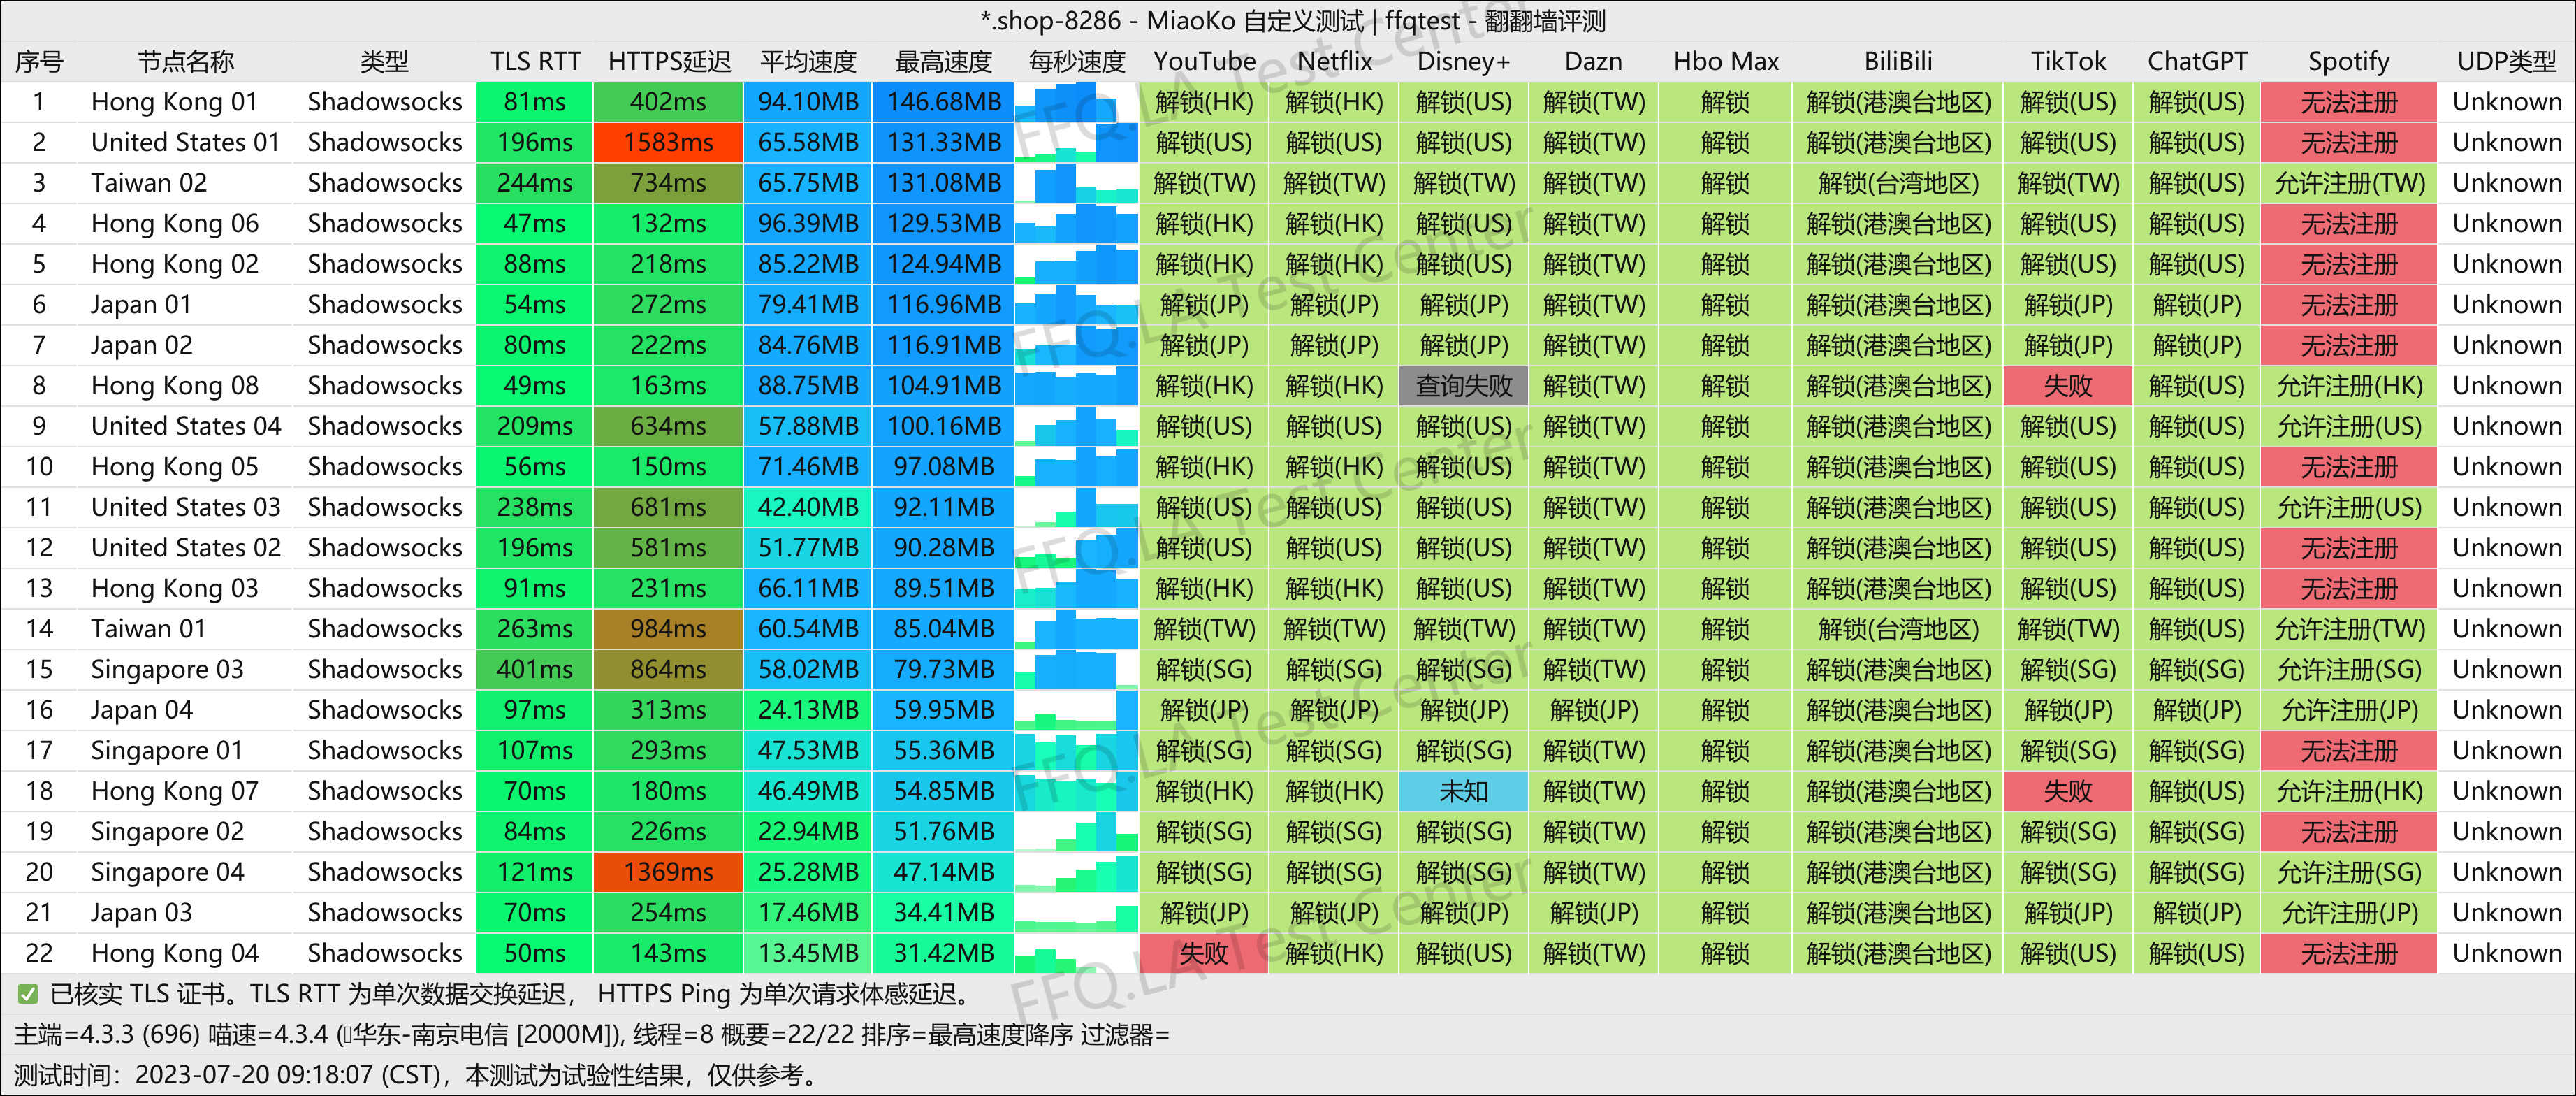Select the United States 04 node name
Image resolution: width=2576 pixels, height=1096 pixels.
tap(185, 426)
